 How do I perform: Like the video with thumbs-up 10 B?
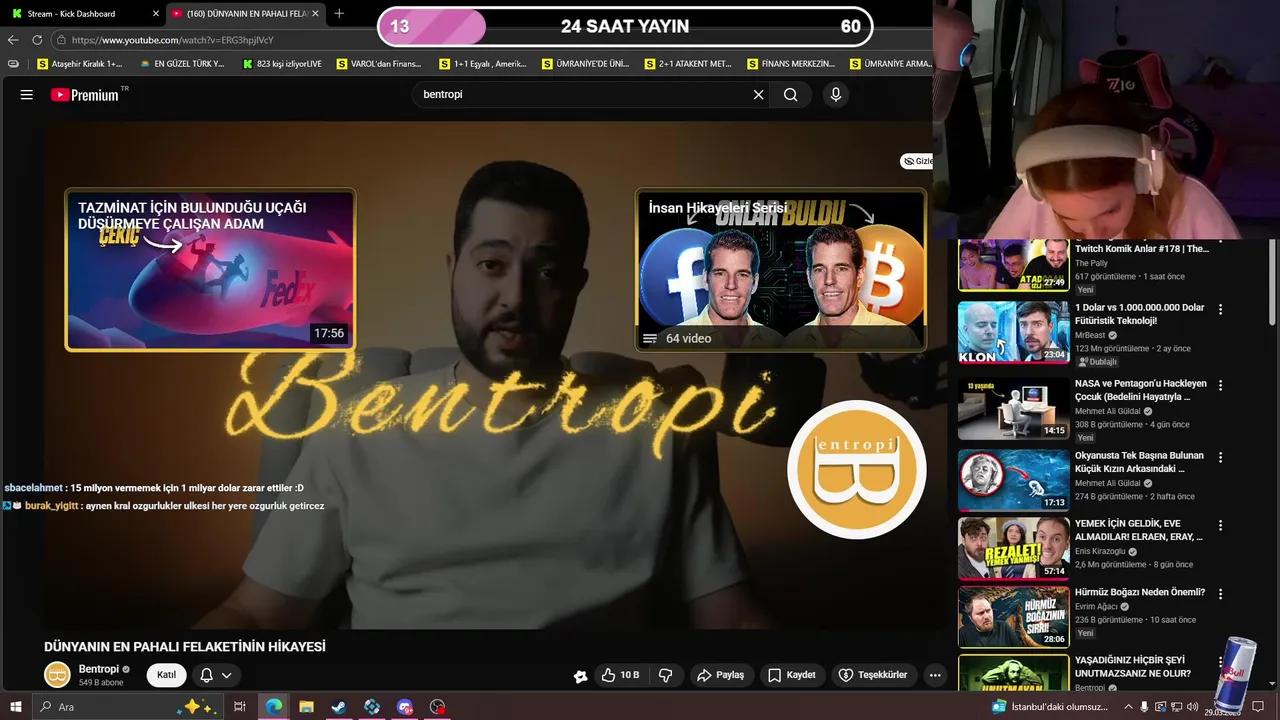click(x=620, y=675)
